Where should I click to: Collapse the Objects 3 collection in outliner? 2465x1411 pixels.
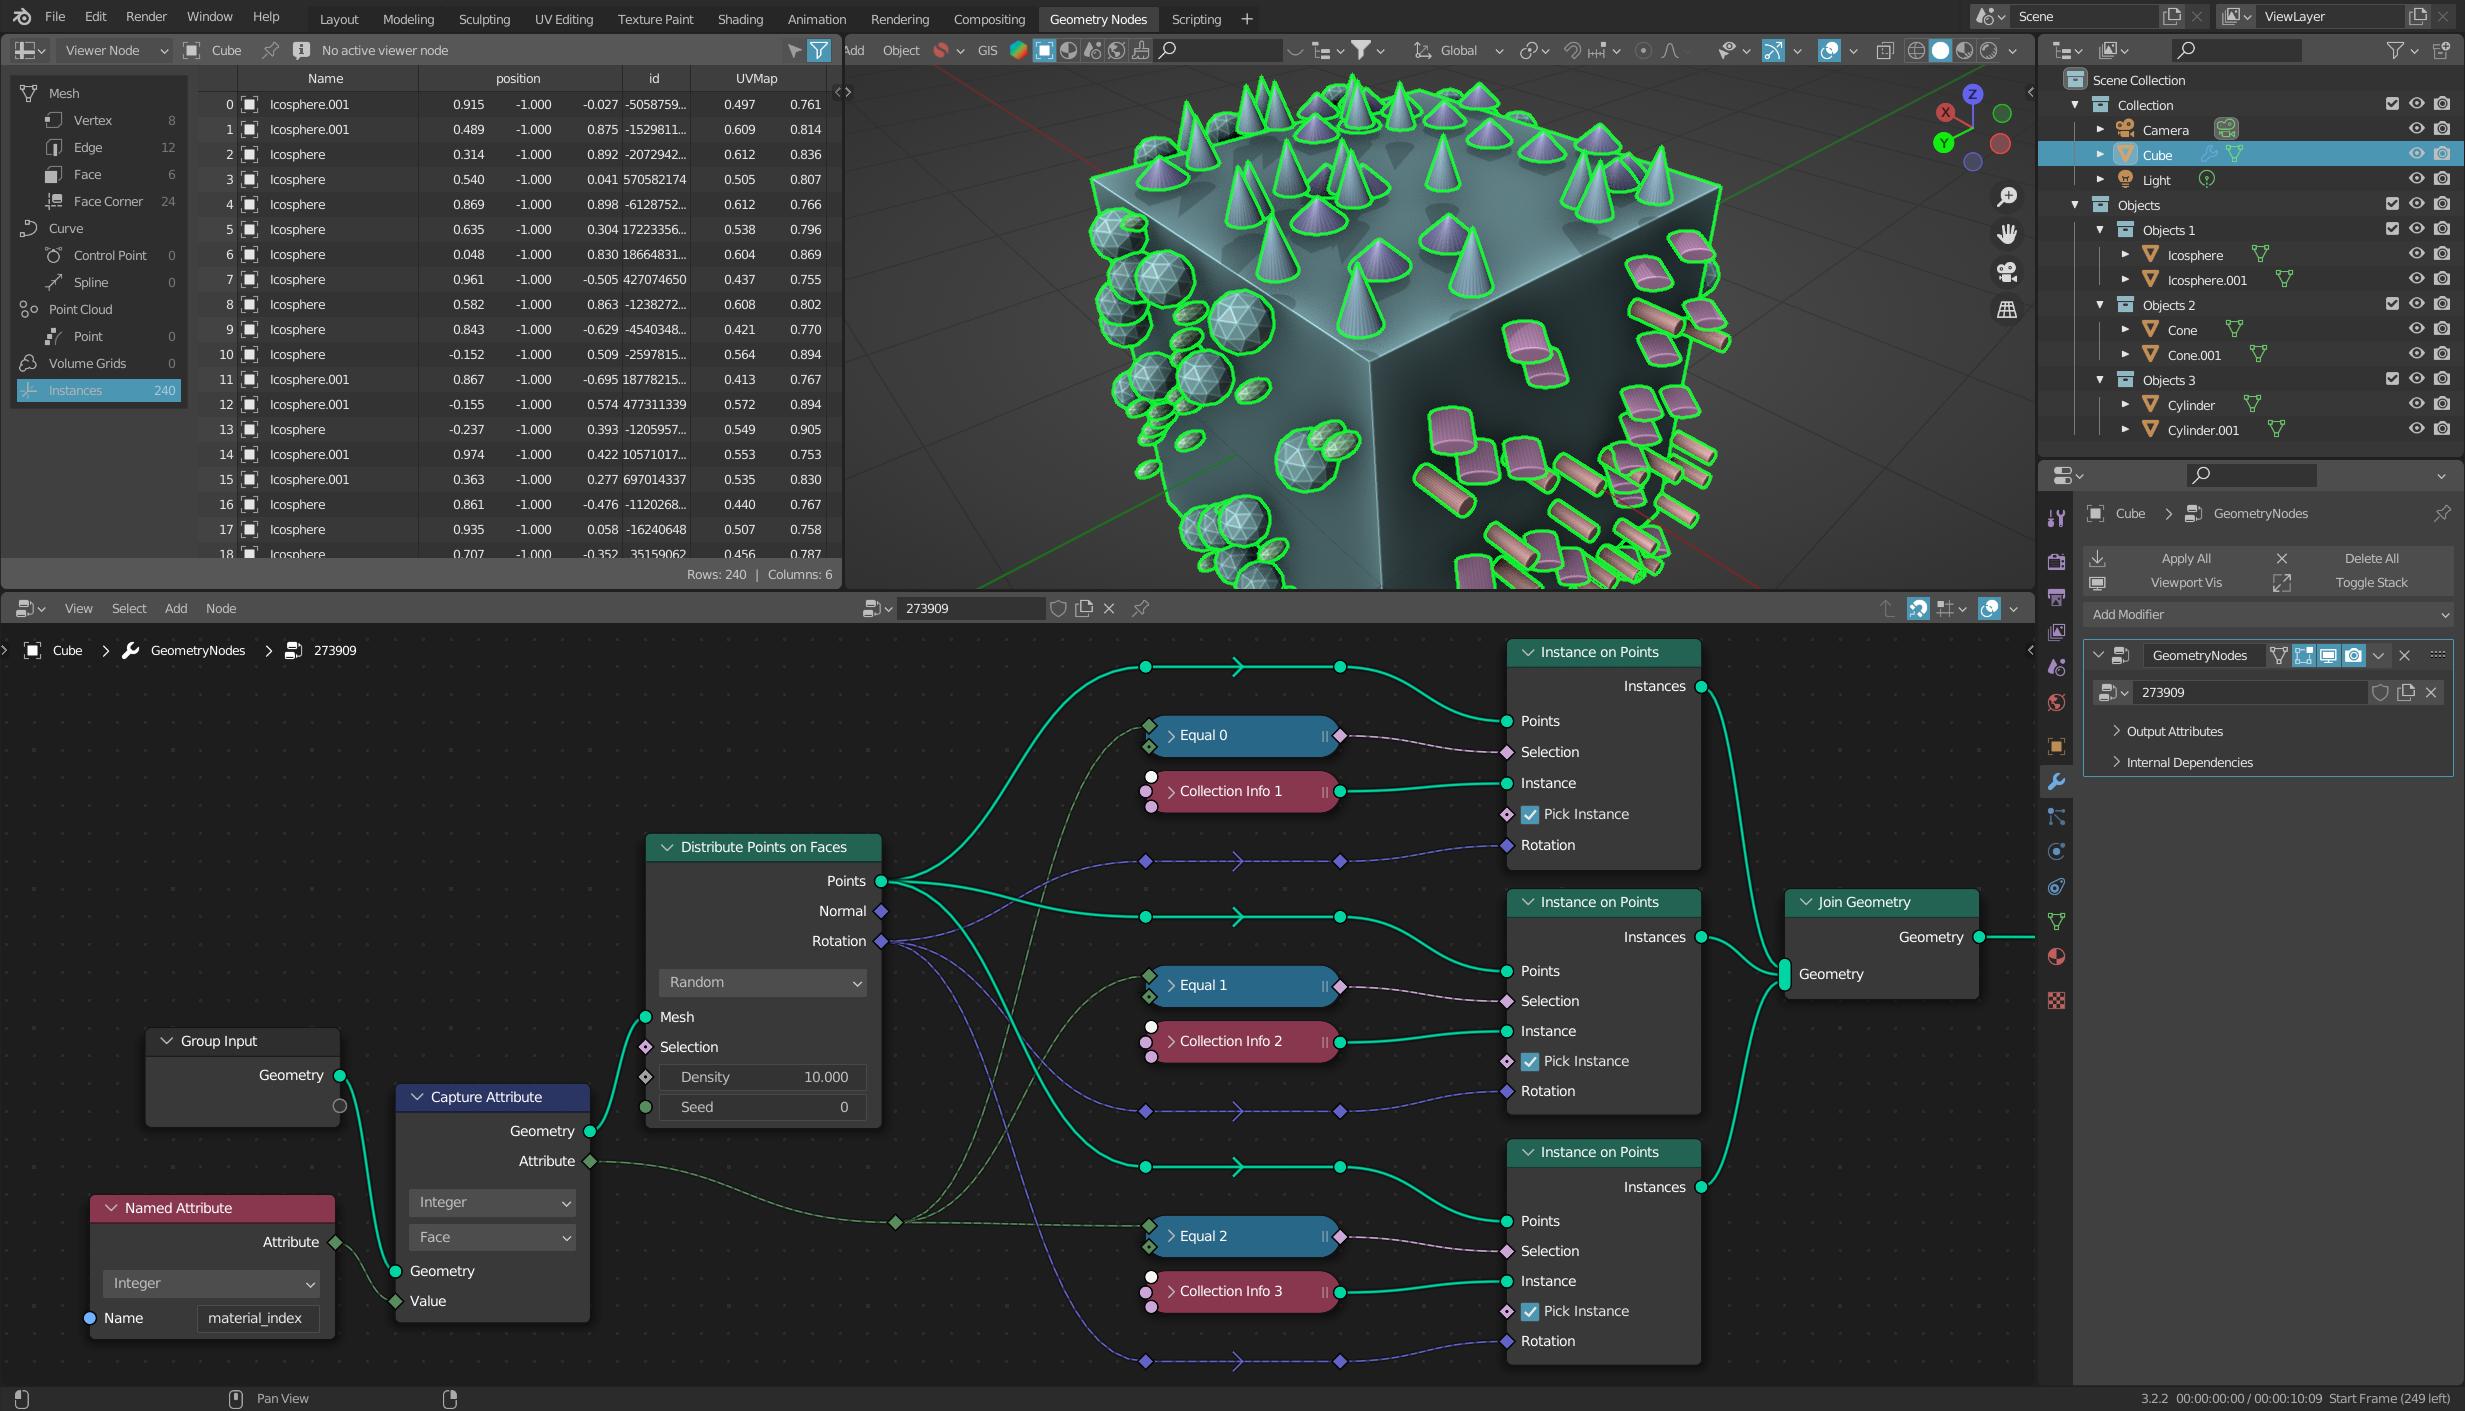[x=2100, y=380]
